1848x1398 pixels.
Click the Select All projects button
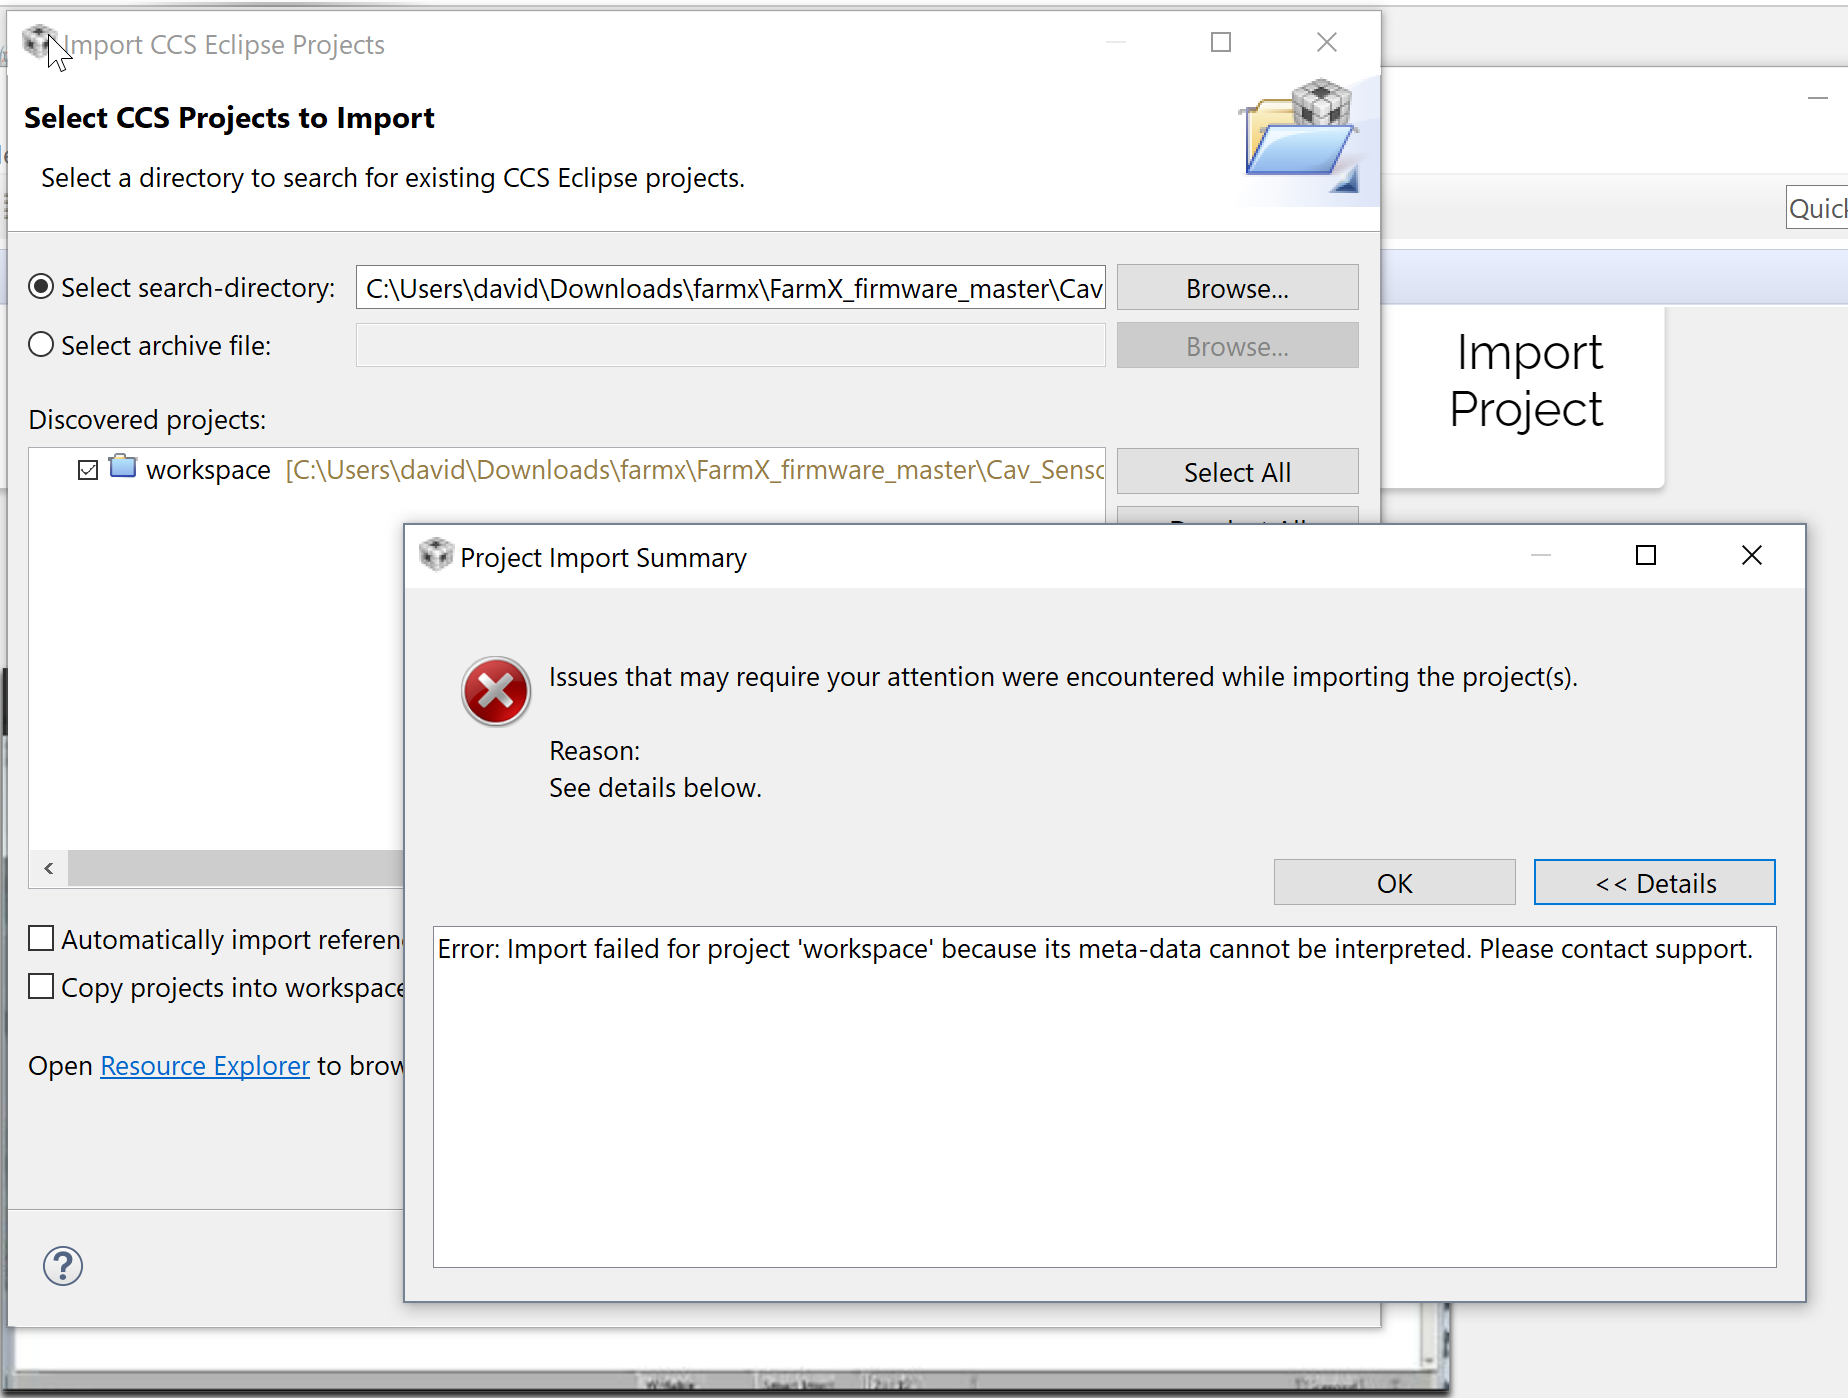[x=1237, y=472]
